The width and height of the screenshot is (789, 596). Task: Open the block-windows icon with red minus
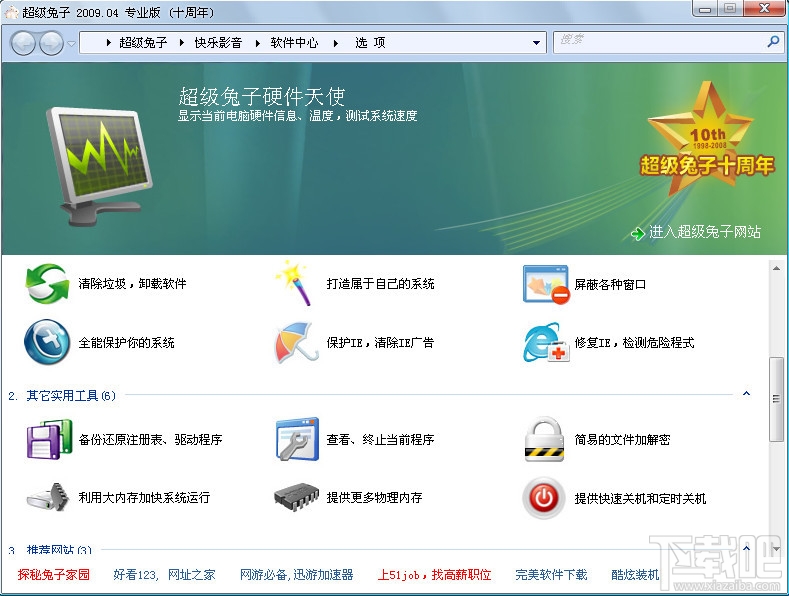546,284
